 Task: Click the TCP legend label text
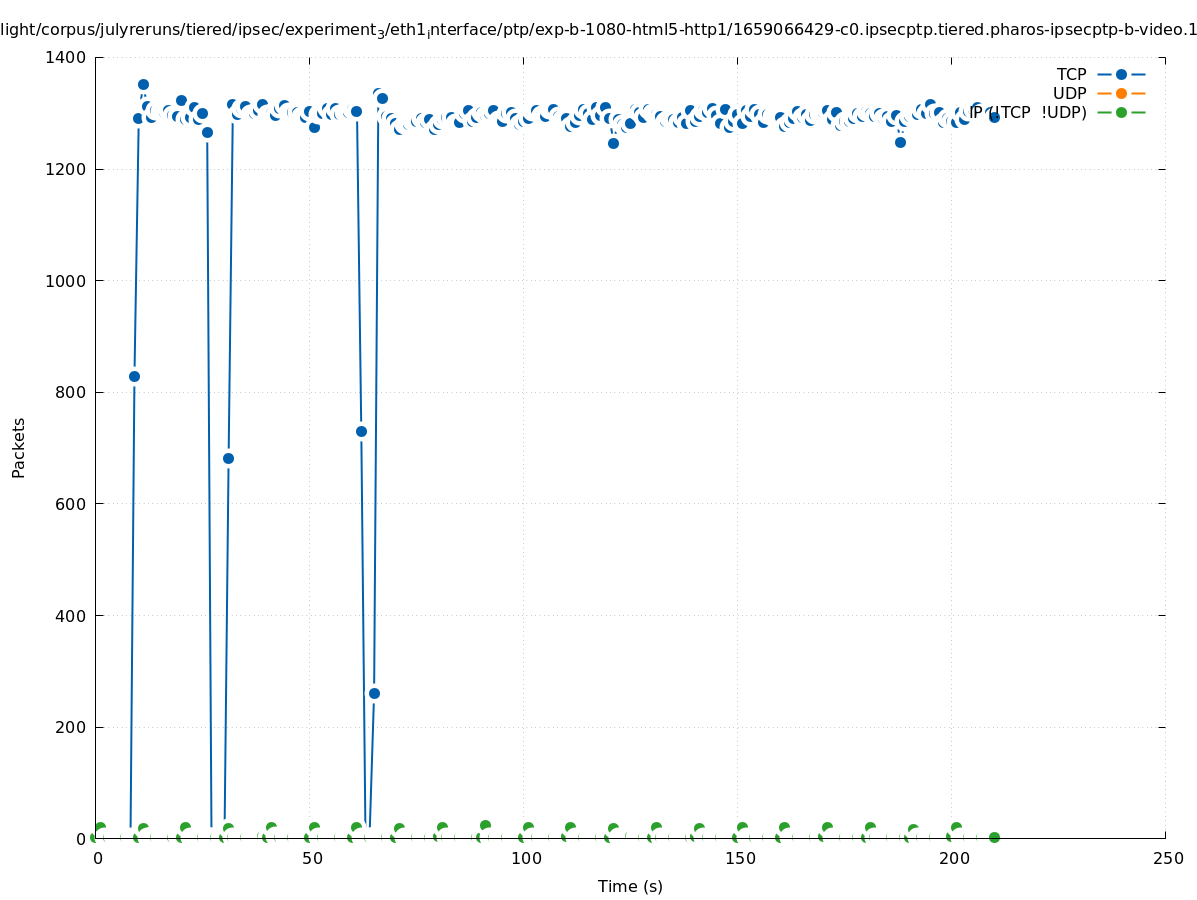pos(1071,74)
